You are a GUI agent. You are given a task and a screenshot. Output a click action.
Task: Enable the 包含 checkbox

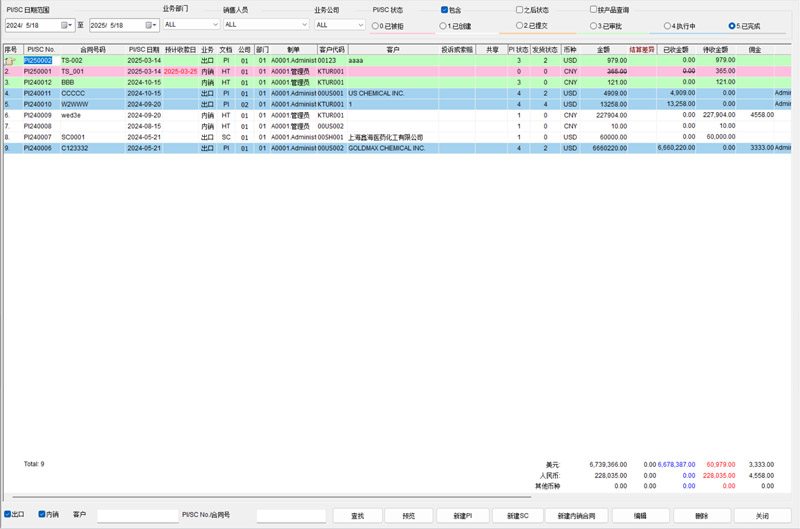445,10
